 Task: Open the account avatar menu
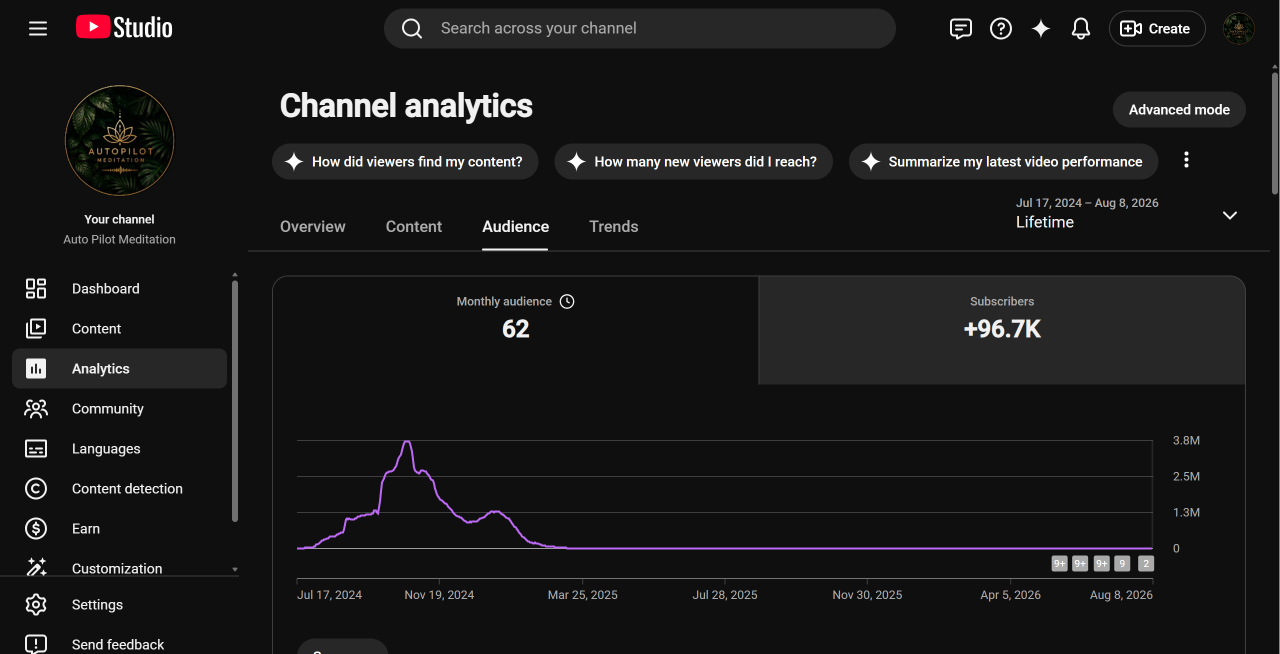tap(1239, 29)
